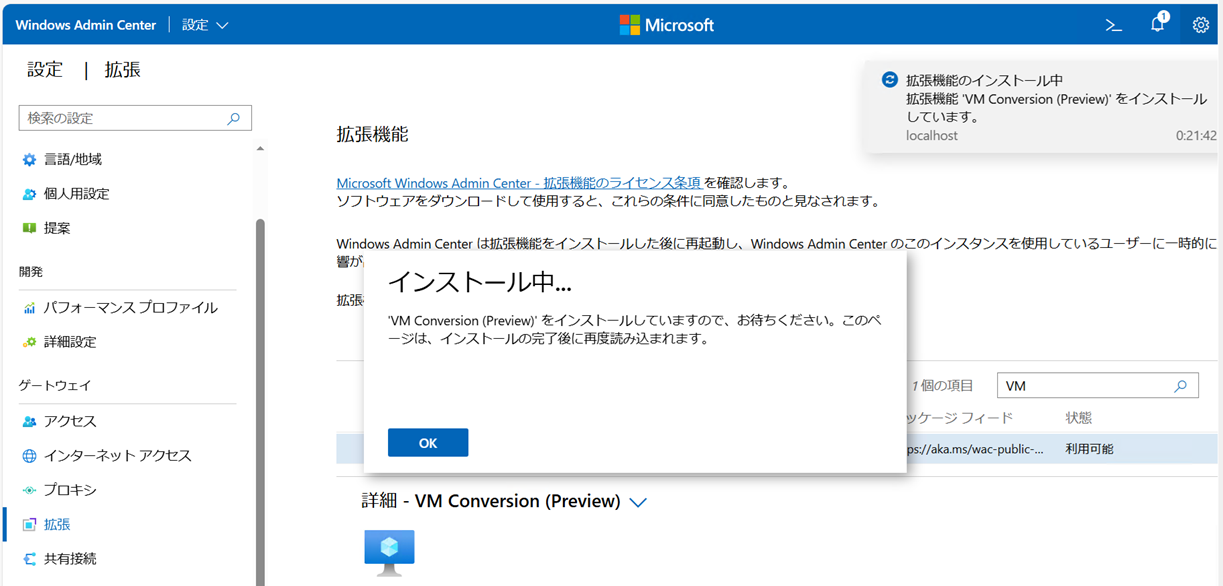Image resolution: width=1223 pixels, height=586 pixels.
Task: Go to パフォーマンス プロファイル settings
Action: (130, 308)
